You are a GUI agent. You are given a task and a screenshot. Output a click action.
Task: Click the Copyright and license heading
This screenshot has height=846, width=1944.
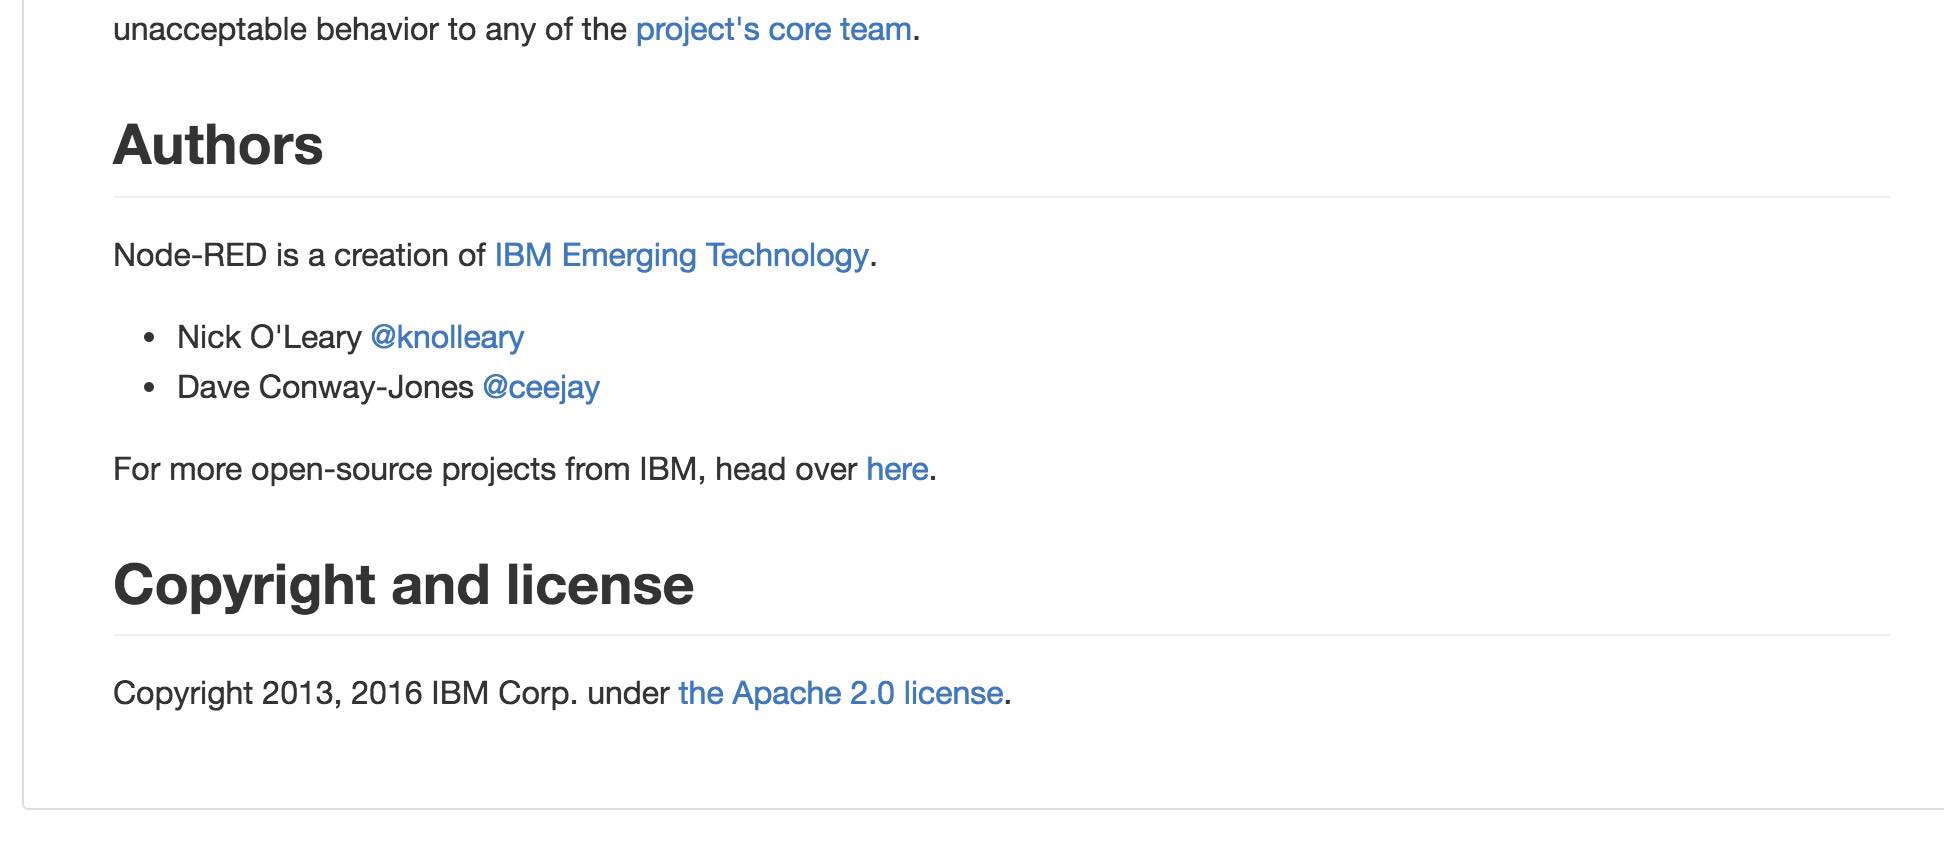[403, 585]
